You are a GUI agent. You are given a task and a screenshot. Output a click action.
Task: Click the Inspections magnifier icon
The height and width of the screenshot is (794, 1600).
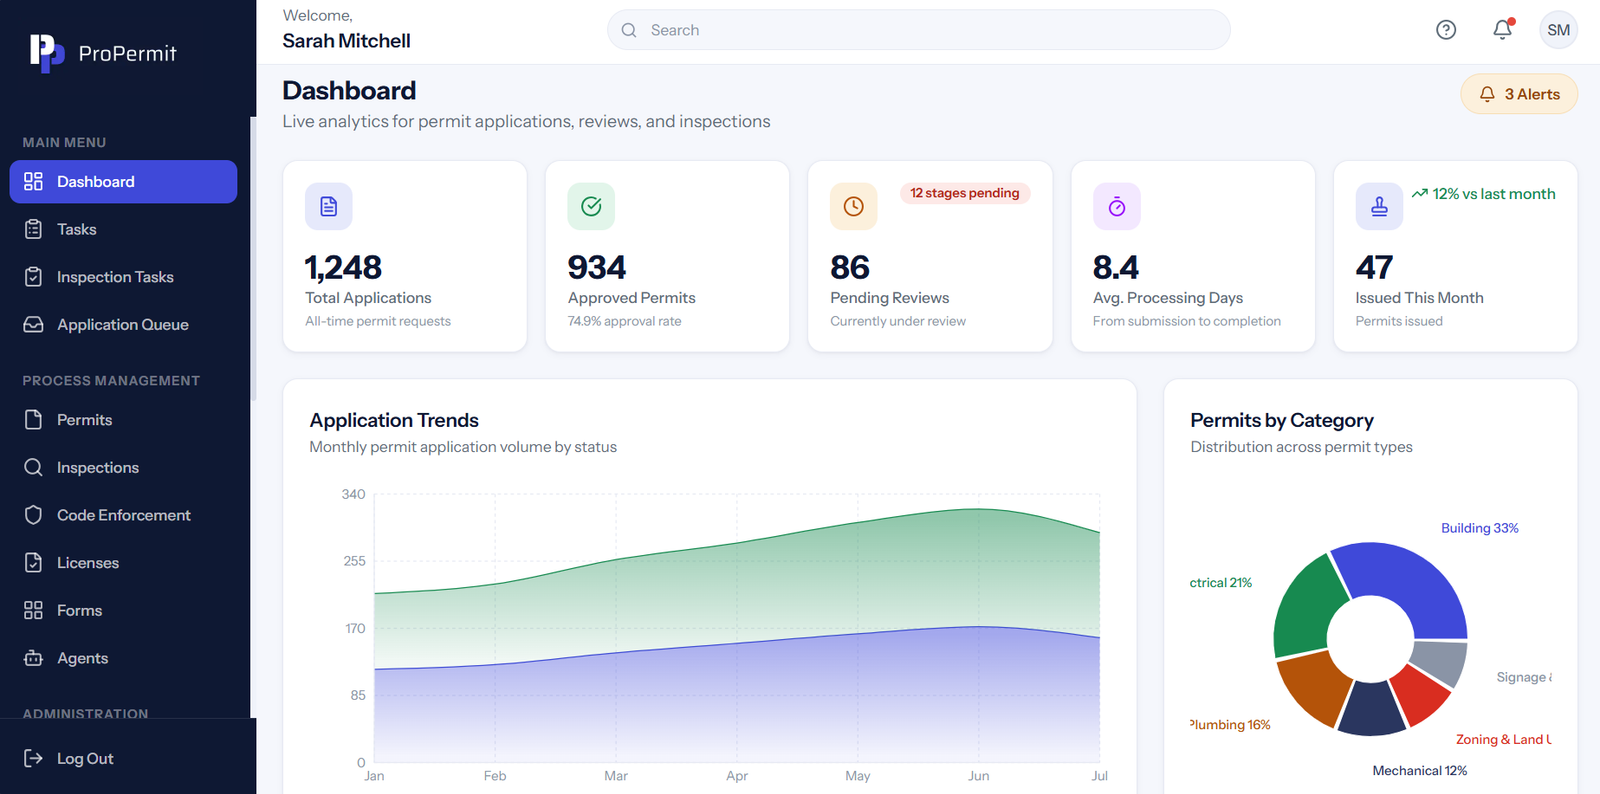pyautogui.click(x=33, y=467)
